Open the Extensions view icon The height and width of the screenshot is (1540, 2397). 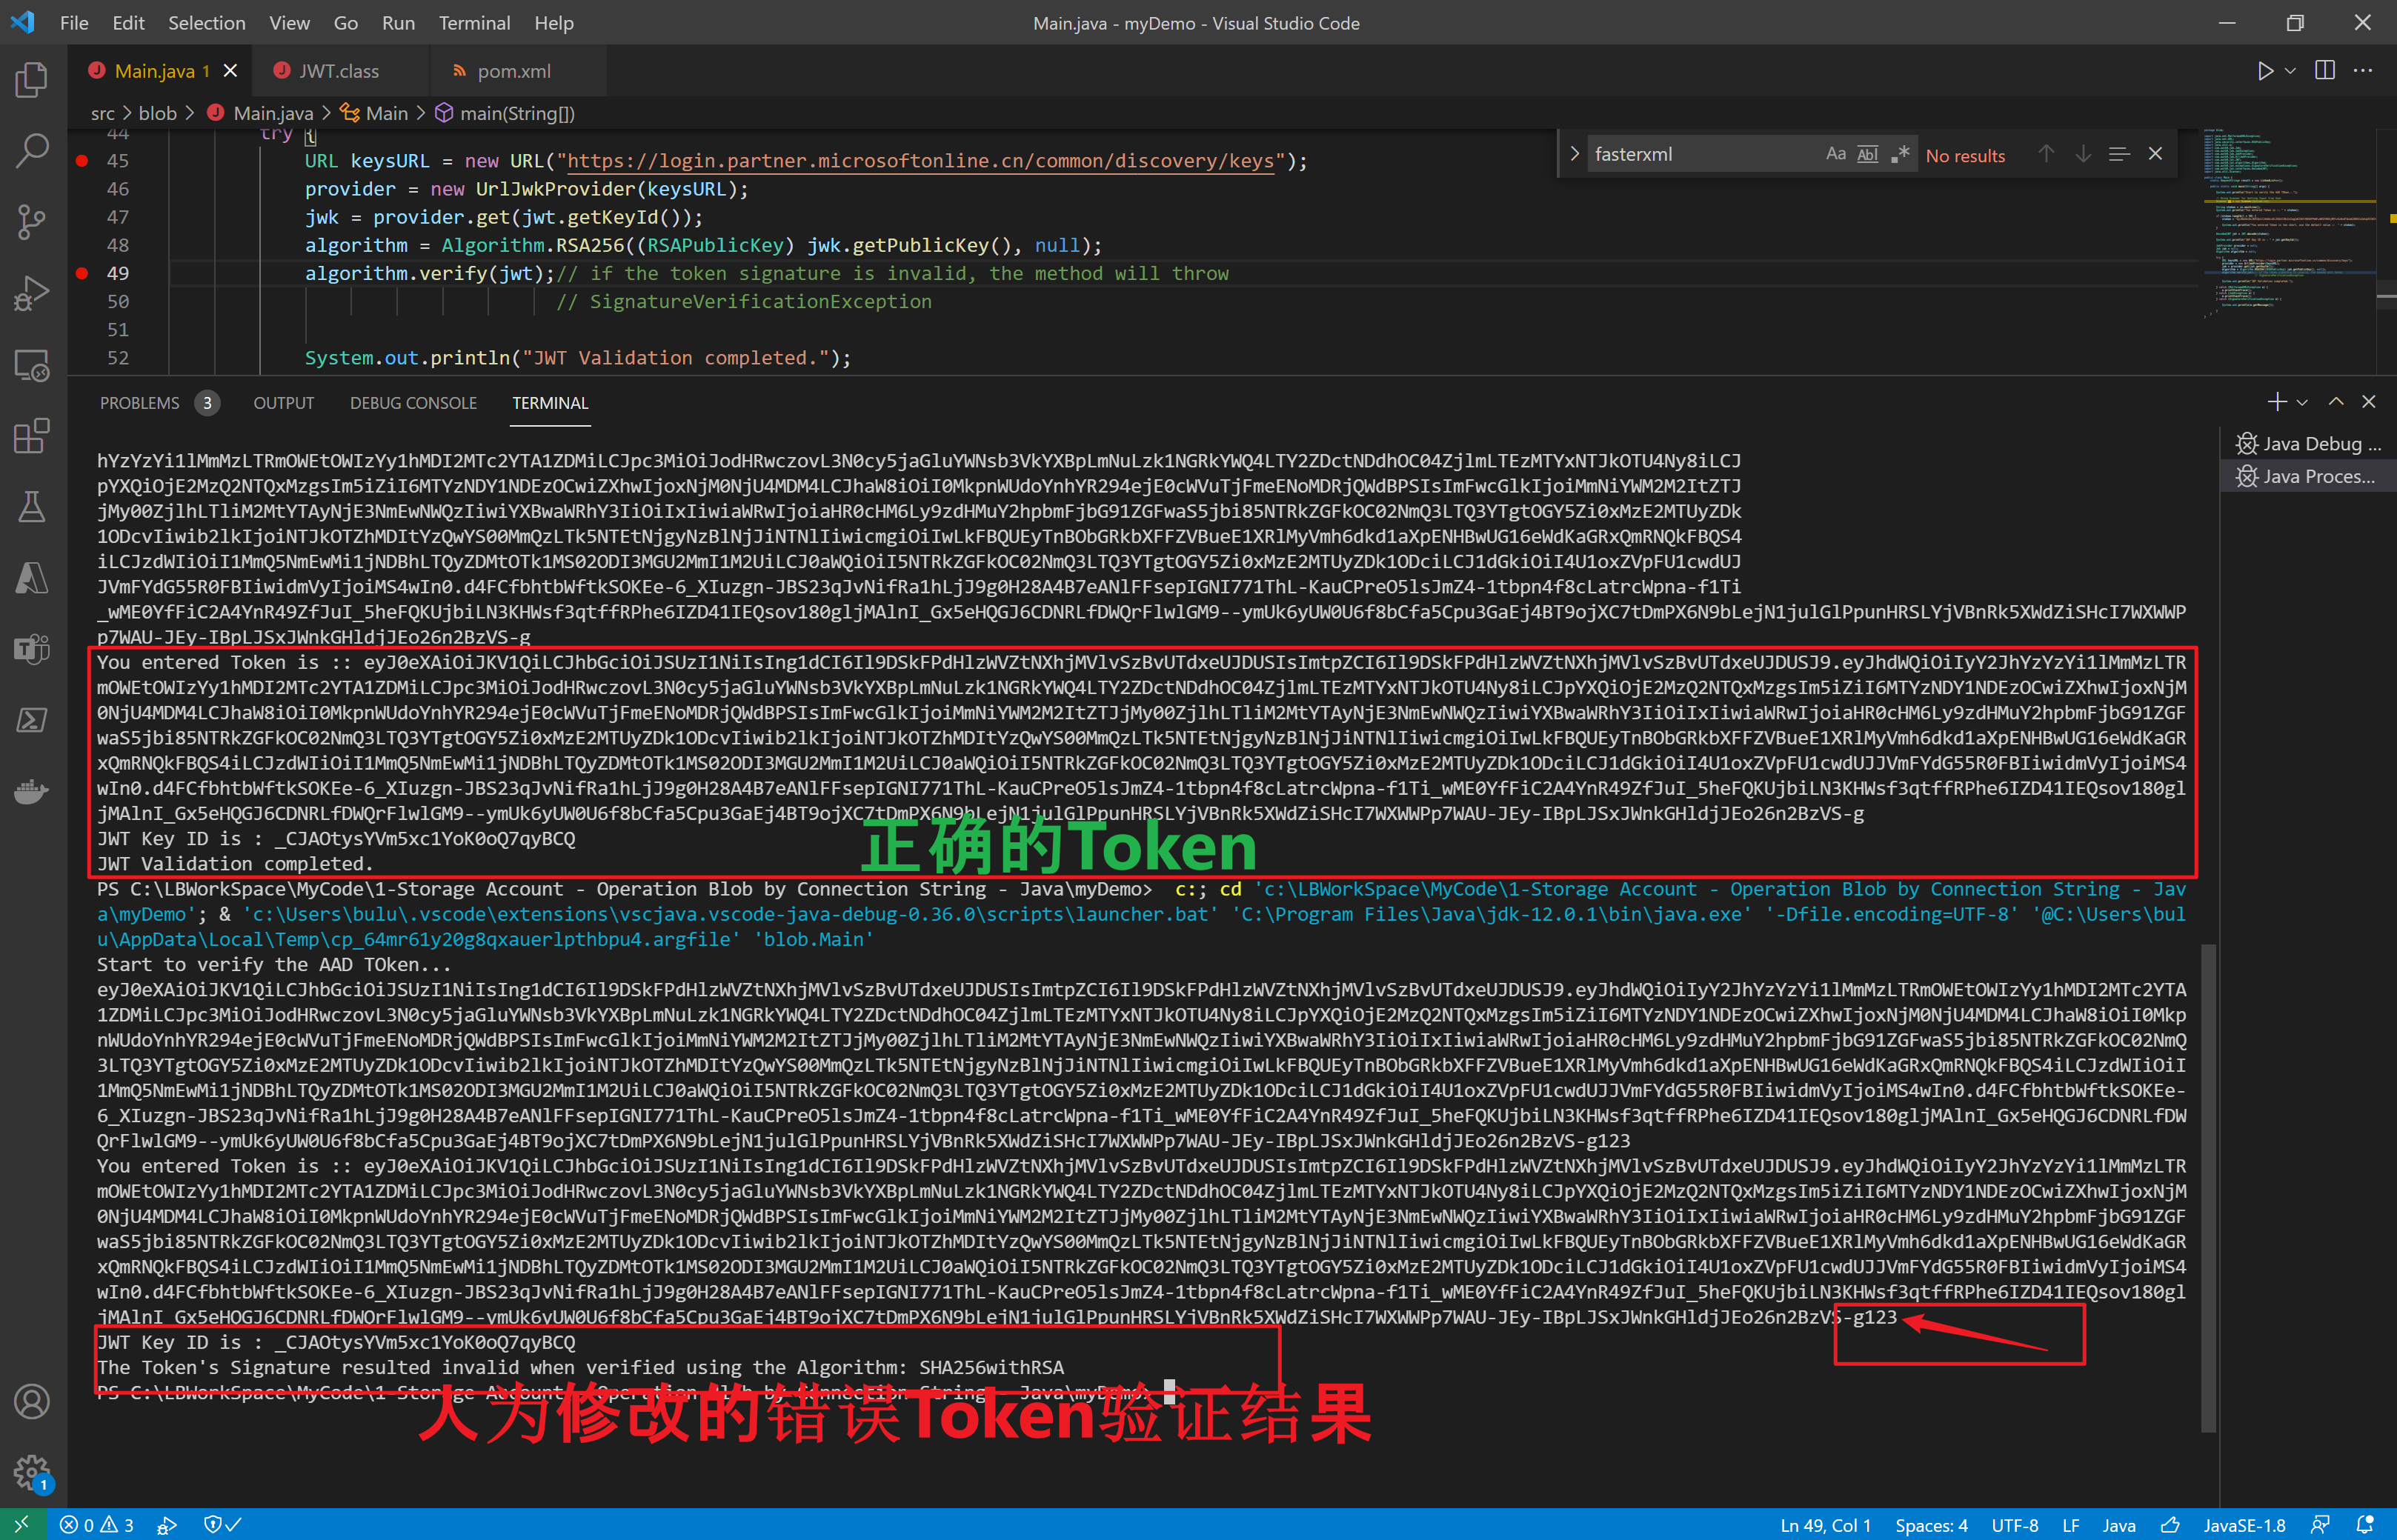tap(32, 436)
